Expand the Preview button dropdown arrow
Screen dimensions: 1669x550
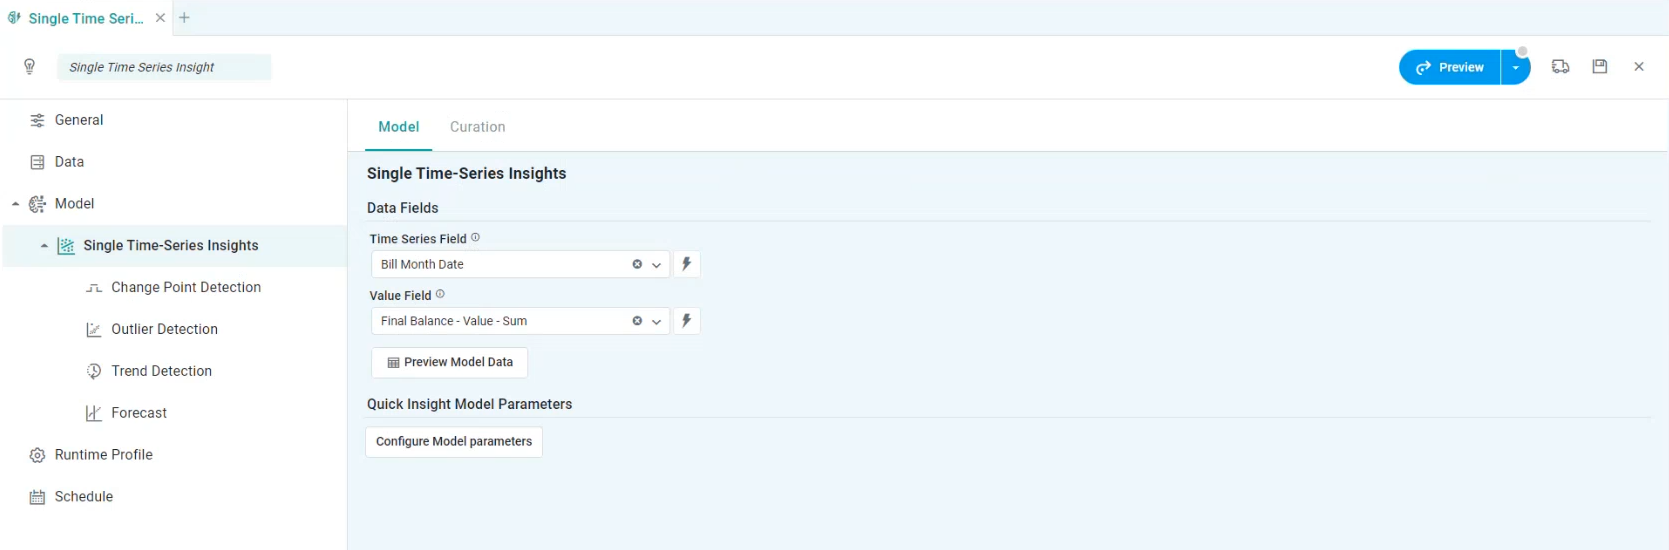(1516, 68)
